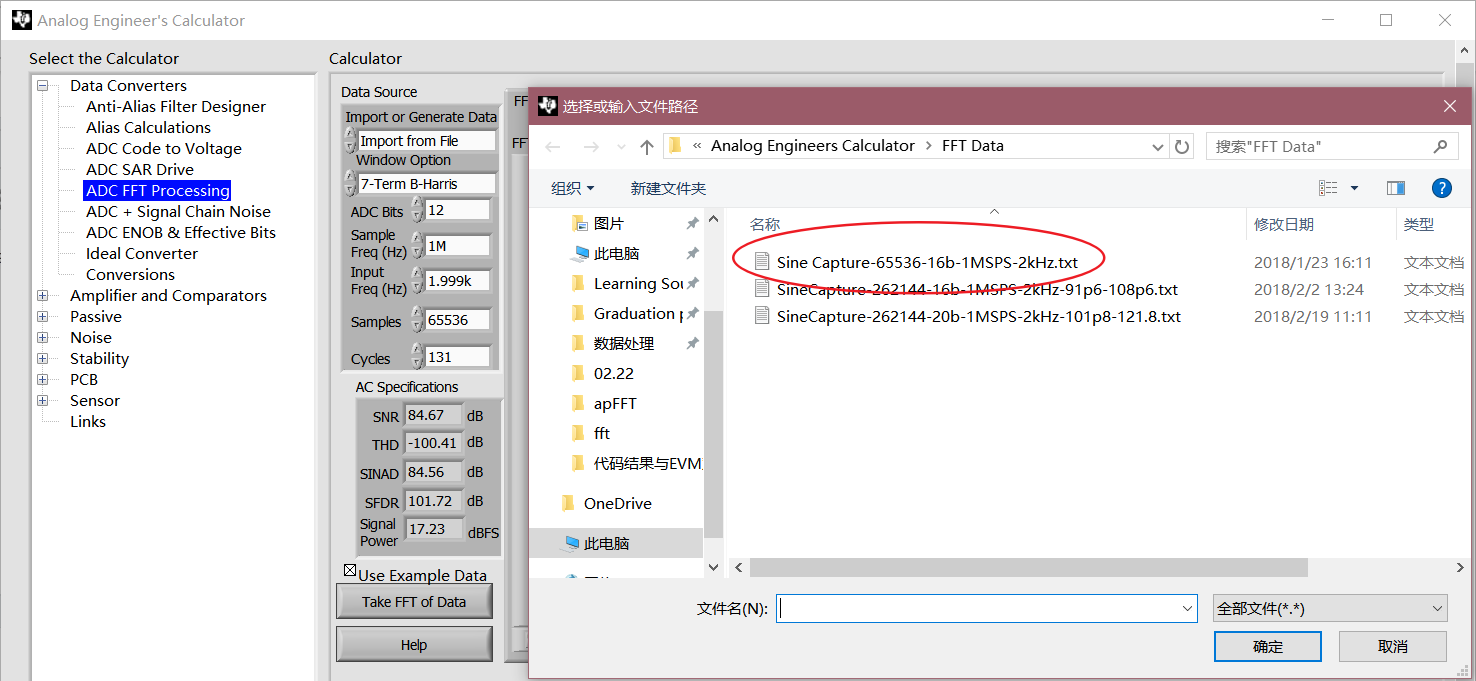Expand the Passive tree node
The width and height of the screenshot is (1476, 681).
pyautogui.click(x=43, y=317)
